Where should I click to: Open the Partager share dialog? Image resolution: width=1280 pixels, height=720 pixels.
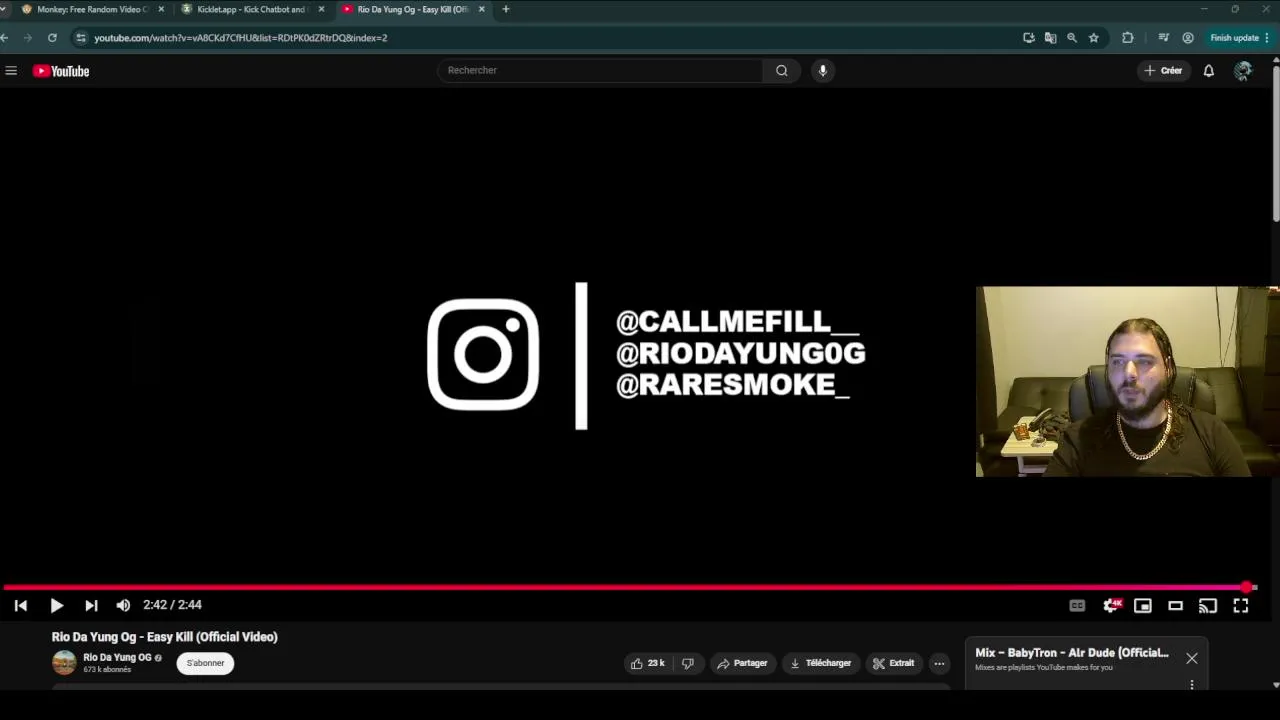click(x=742, y=663)
